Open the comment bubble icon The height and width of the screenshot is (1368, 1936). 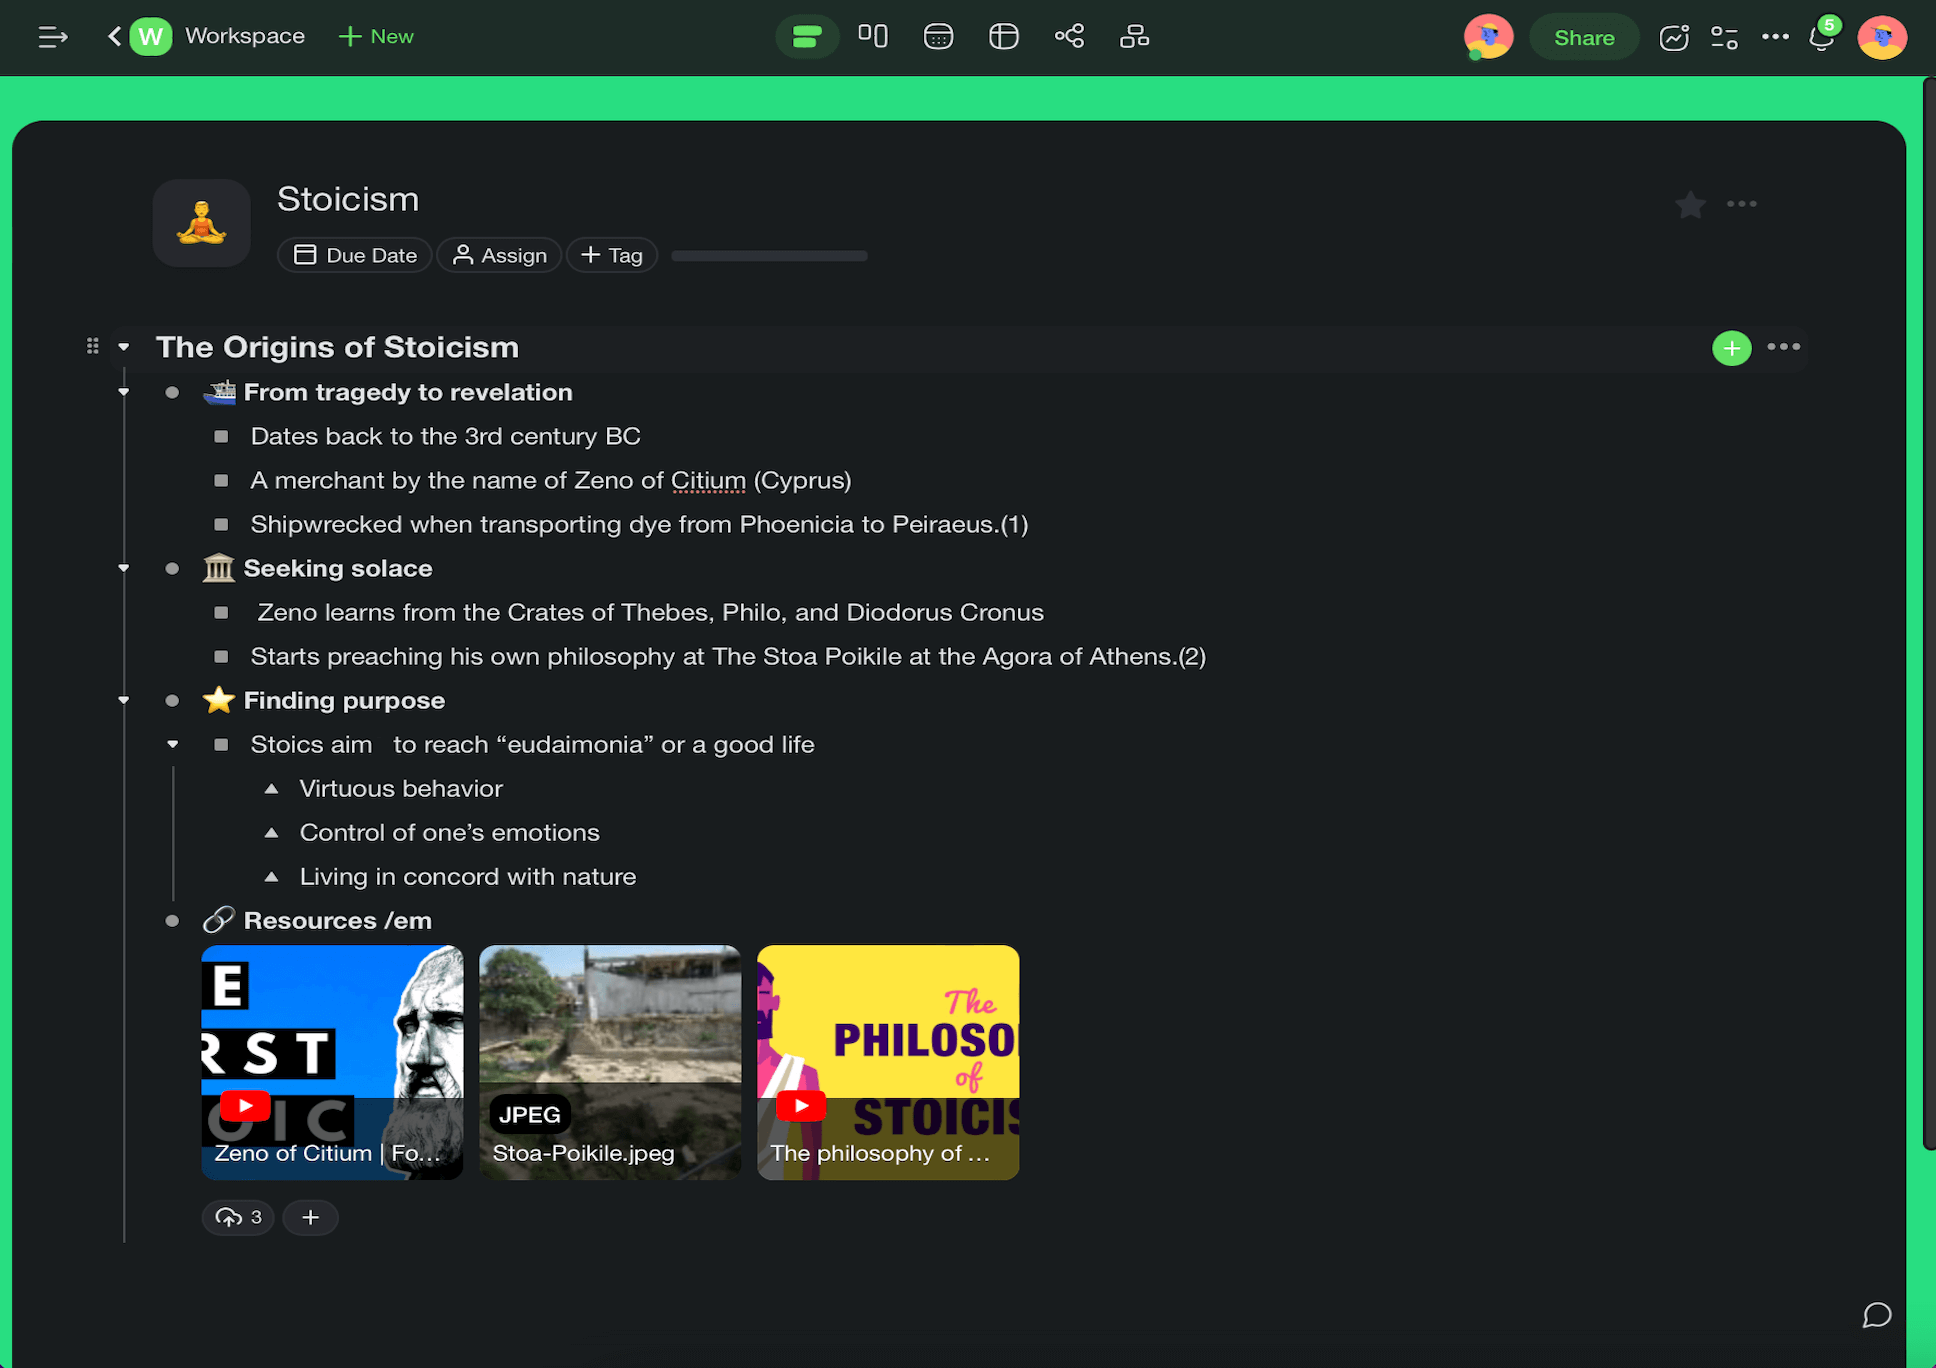pos(1876,1315)
